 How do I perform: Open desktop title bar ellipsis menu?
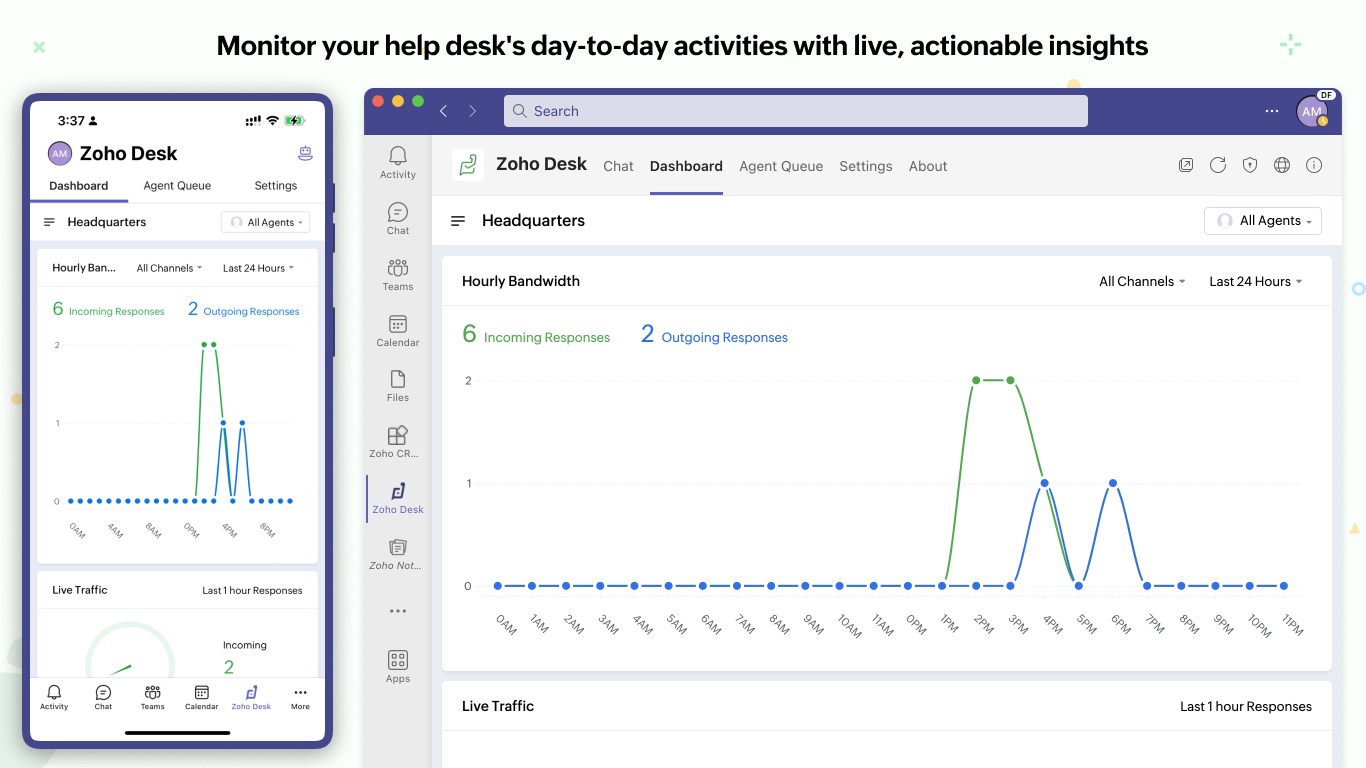click(1272, 111)
